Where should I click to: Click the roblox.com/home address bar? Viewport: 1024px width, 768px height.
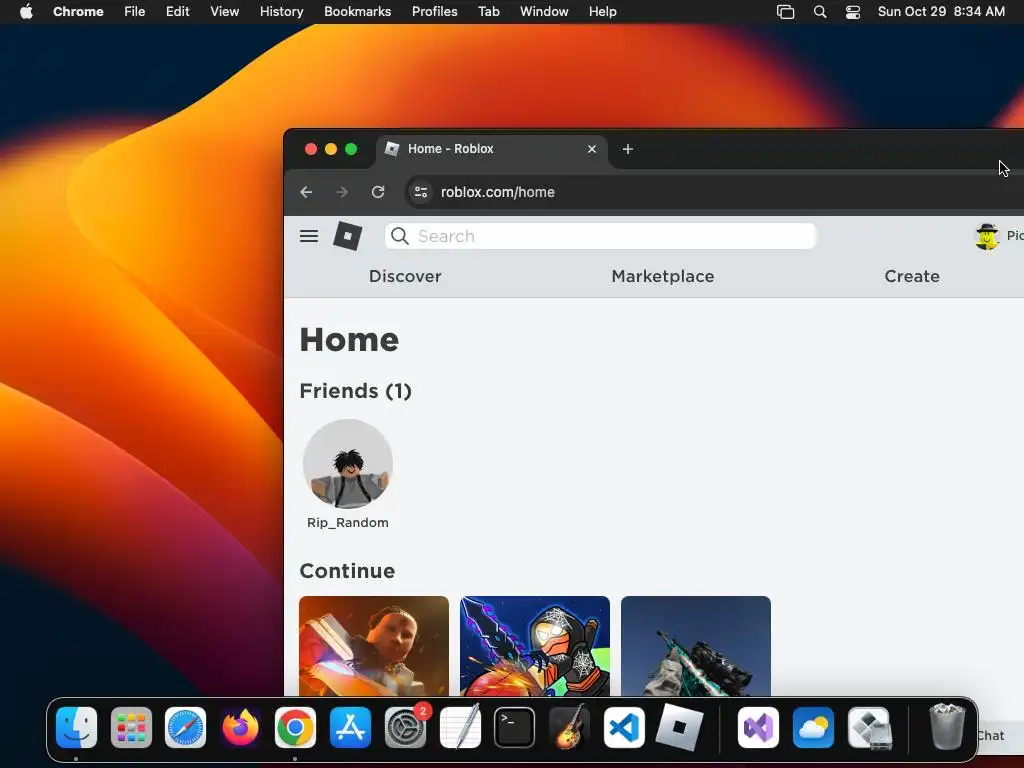(715, 192)
